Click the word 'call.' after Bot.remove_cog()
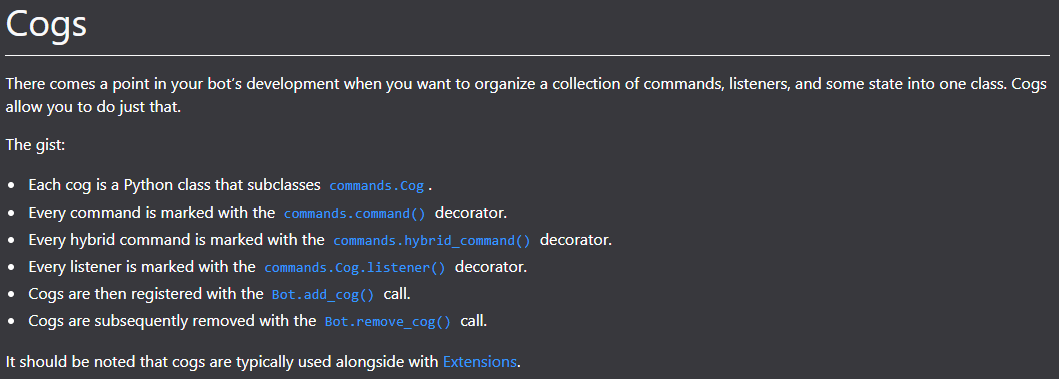 coord(473,321)
